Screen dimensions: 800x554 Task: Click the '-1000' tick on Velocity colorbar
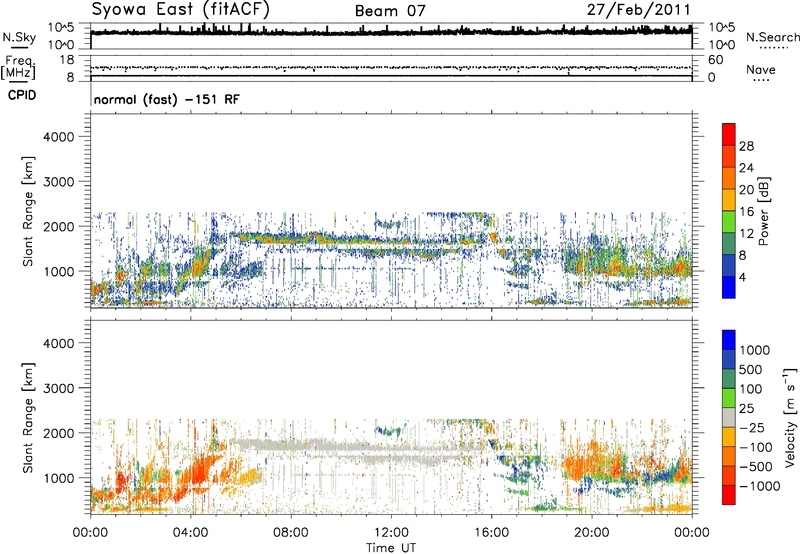click(759, 486)
